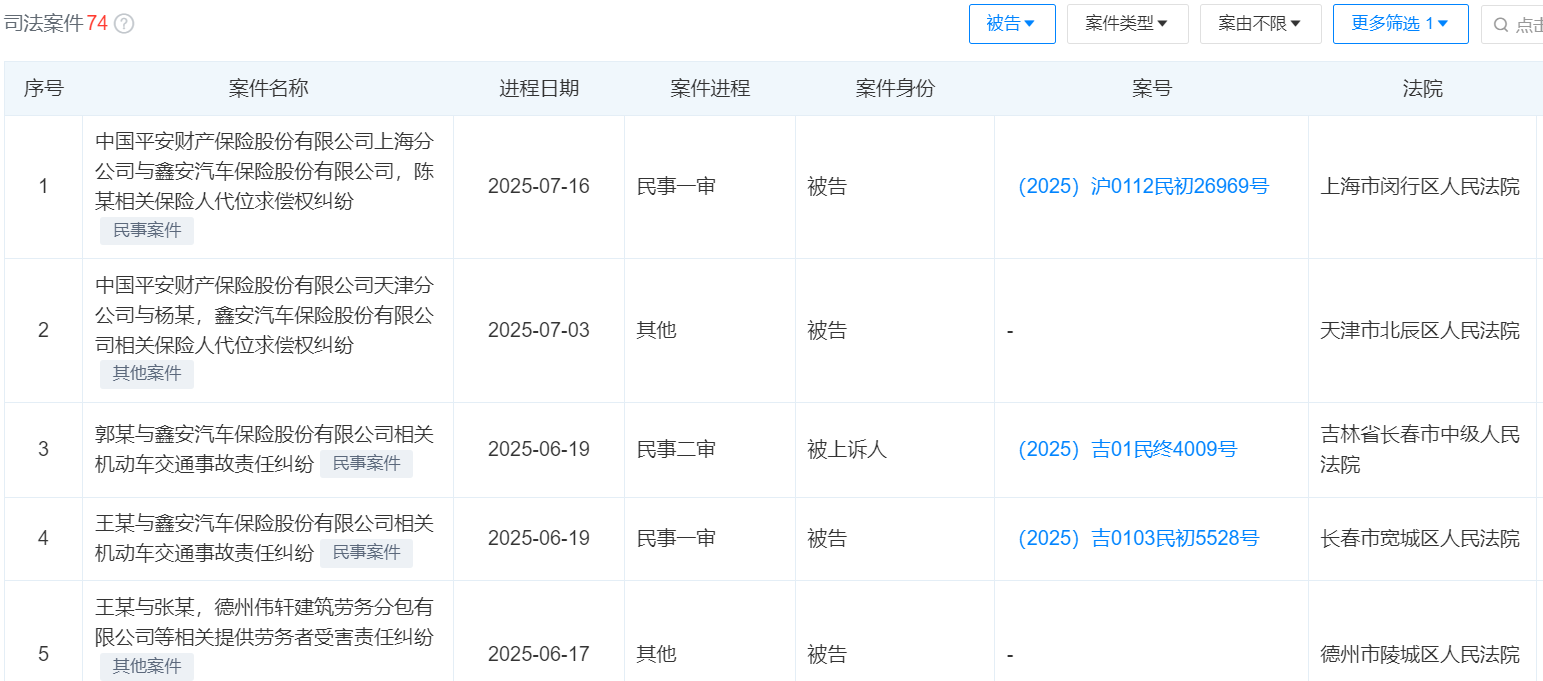Image resolution: width=1543 pixels, height=681 pixels.
Task: Click the 王某与张某 德州伟轩建筑劳务 case name
Action: pos(265,621)
